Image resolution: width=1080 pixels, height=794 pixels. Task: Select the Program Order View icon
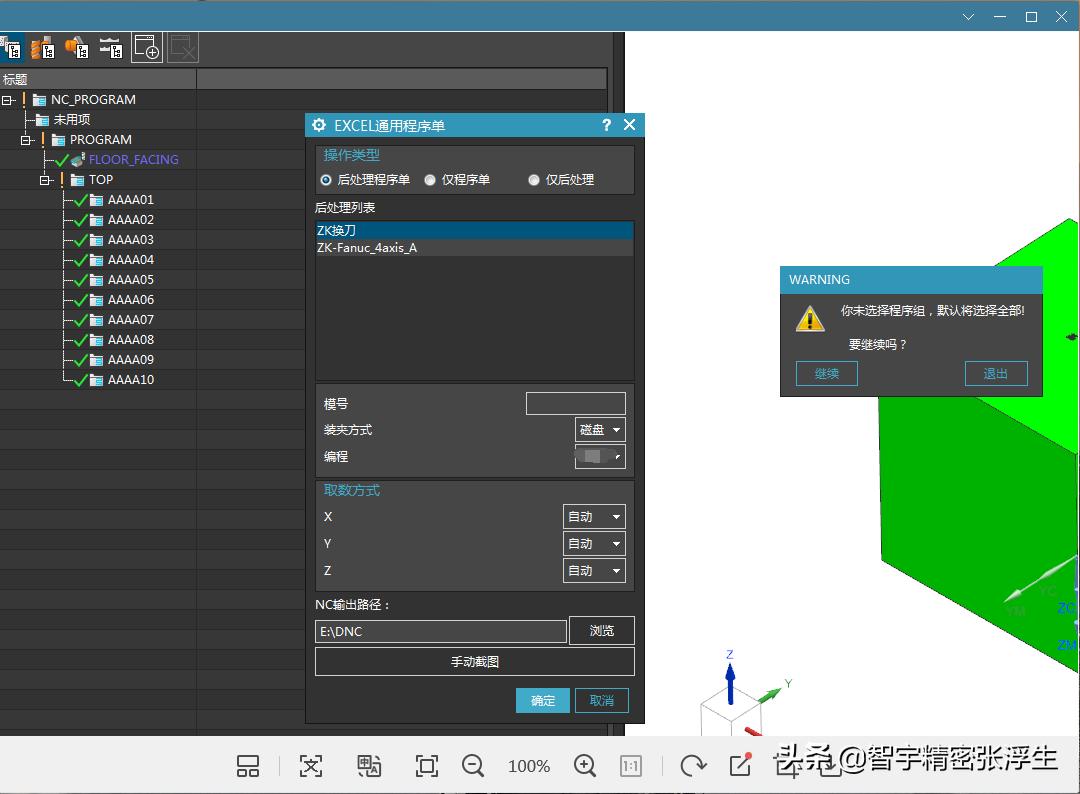point(12,47)
